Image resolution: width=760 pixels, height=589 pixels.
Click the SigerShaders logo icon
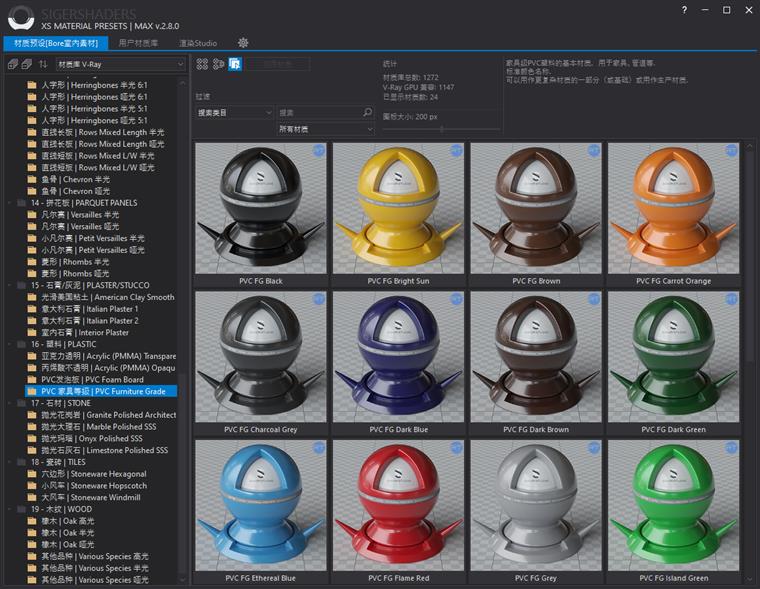21,17
